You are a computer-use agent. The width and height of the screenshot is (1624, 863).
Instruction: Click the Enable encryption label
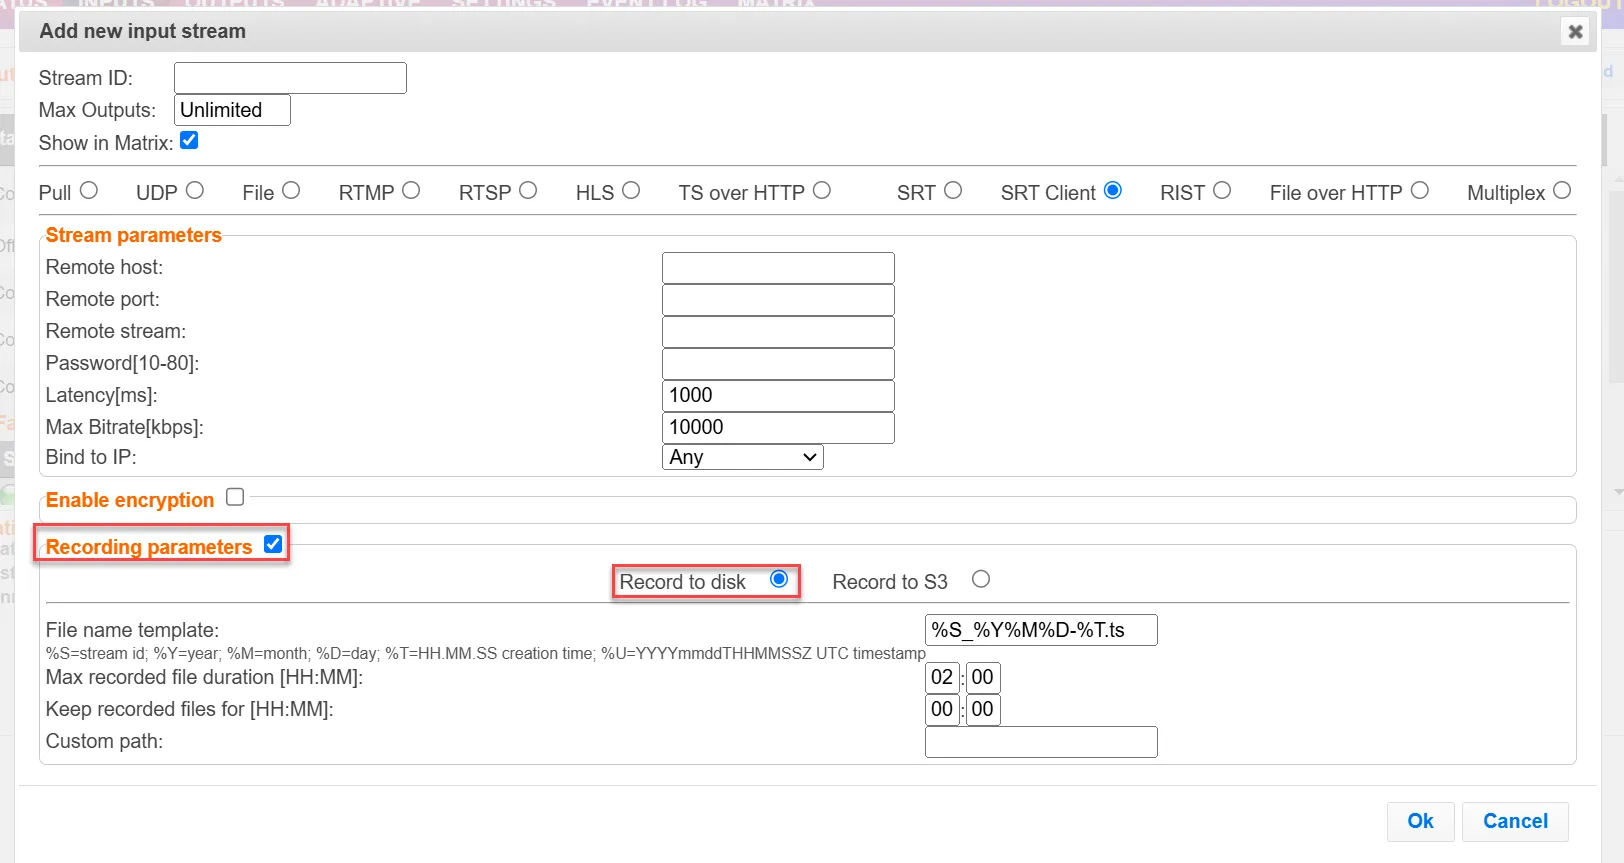[130, 500]
